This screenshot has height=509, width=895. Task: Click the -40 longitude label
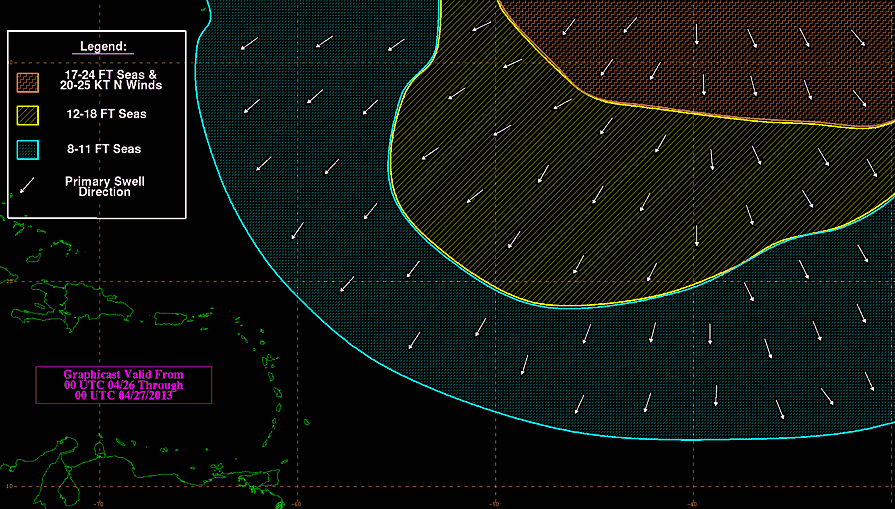pos(692,504)
